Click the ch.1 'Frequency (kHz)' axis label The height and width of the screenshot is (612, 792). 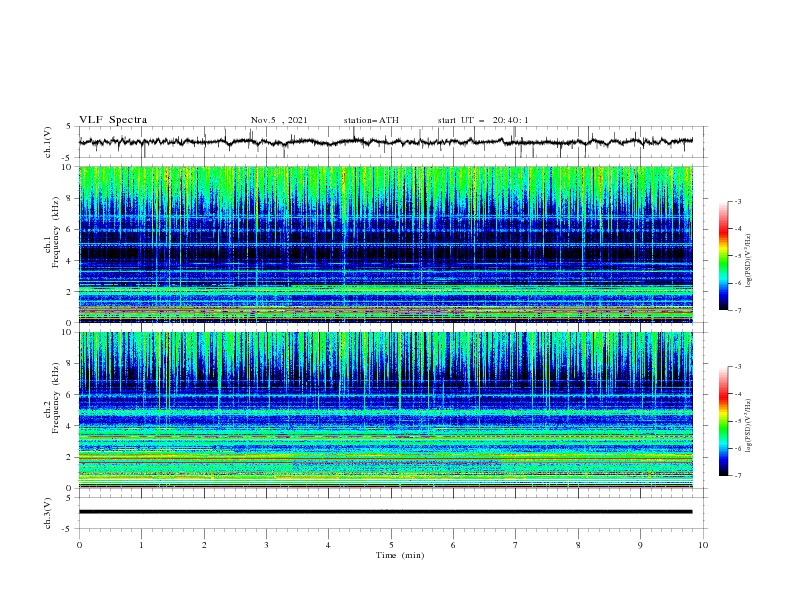point(56,233)
